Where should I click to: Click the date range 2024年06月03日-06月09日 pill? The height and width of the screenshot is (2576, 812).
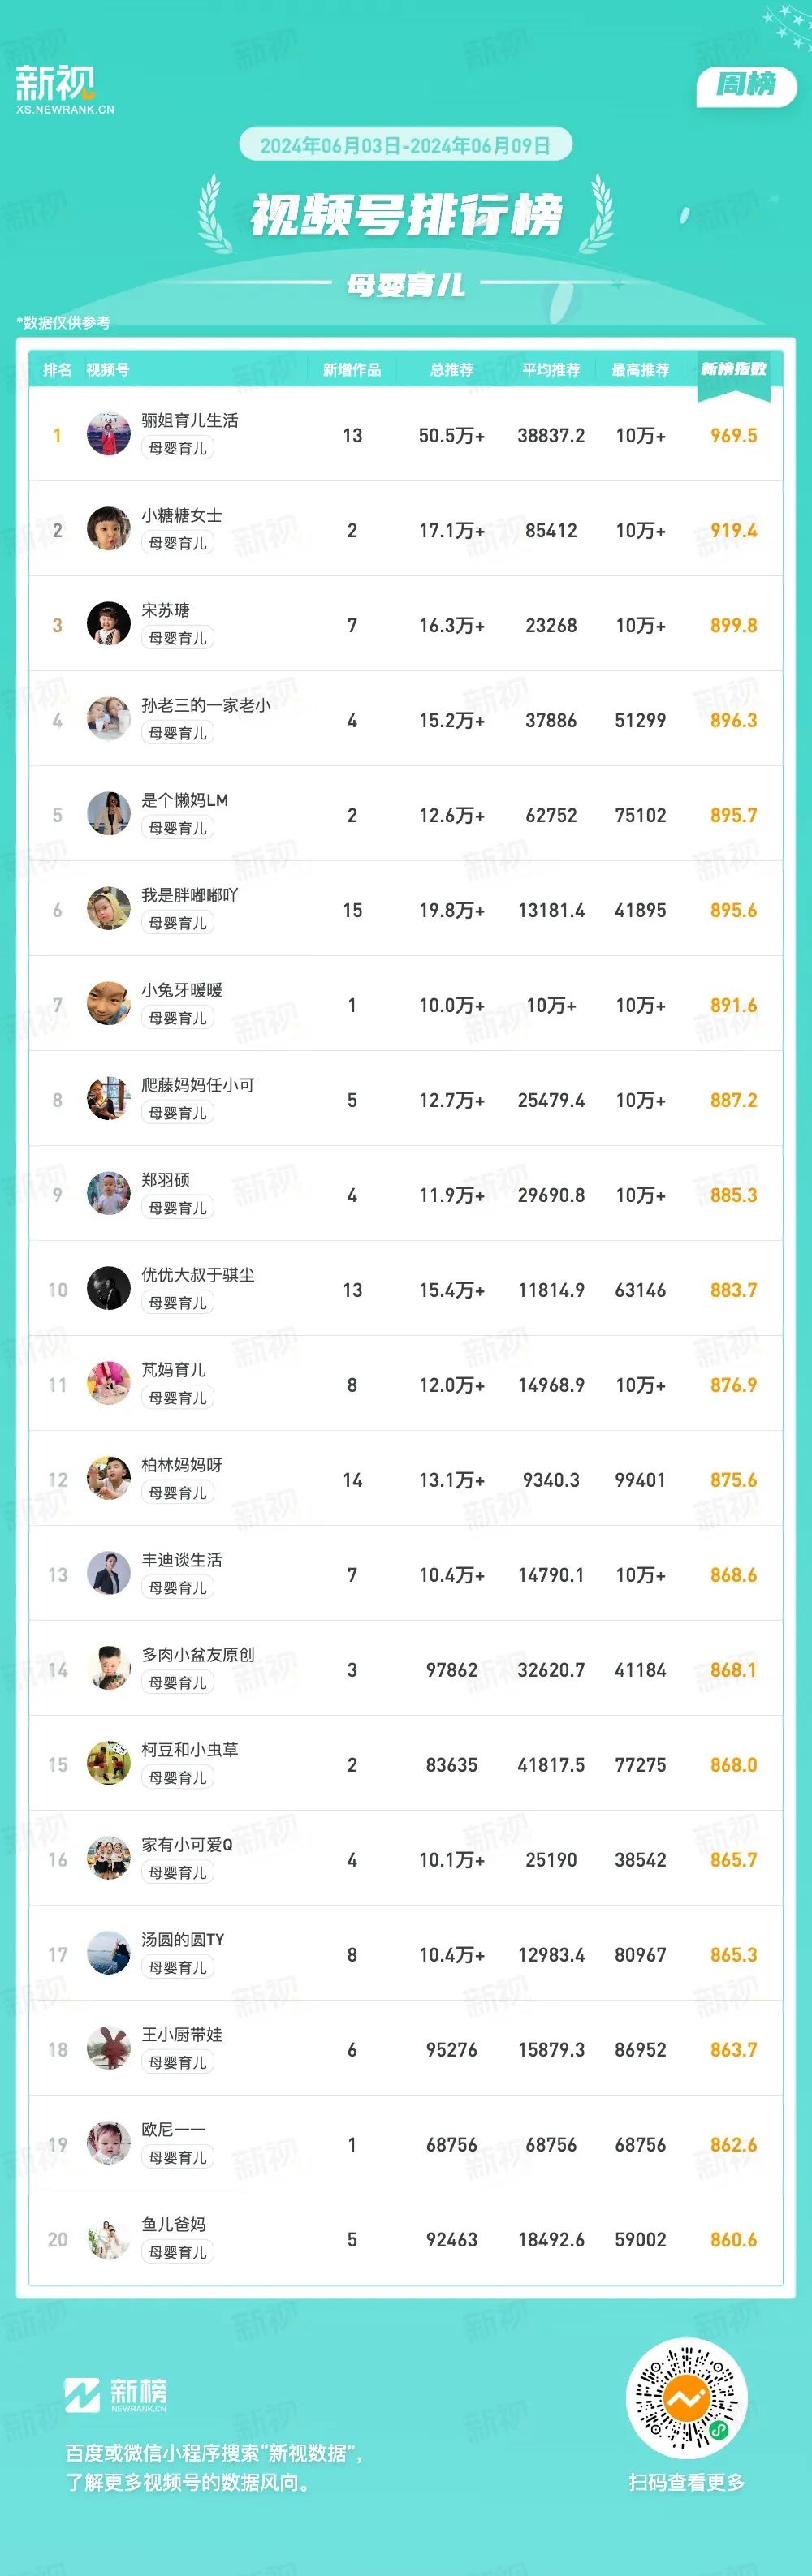[405, 146]
